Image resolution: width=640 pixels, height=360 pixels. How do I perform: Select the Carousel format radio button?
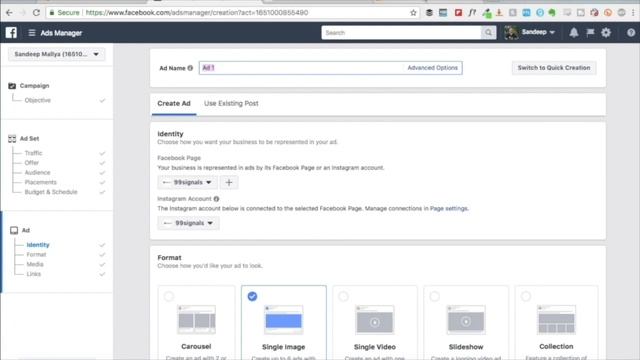coord(169,296)
